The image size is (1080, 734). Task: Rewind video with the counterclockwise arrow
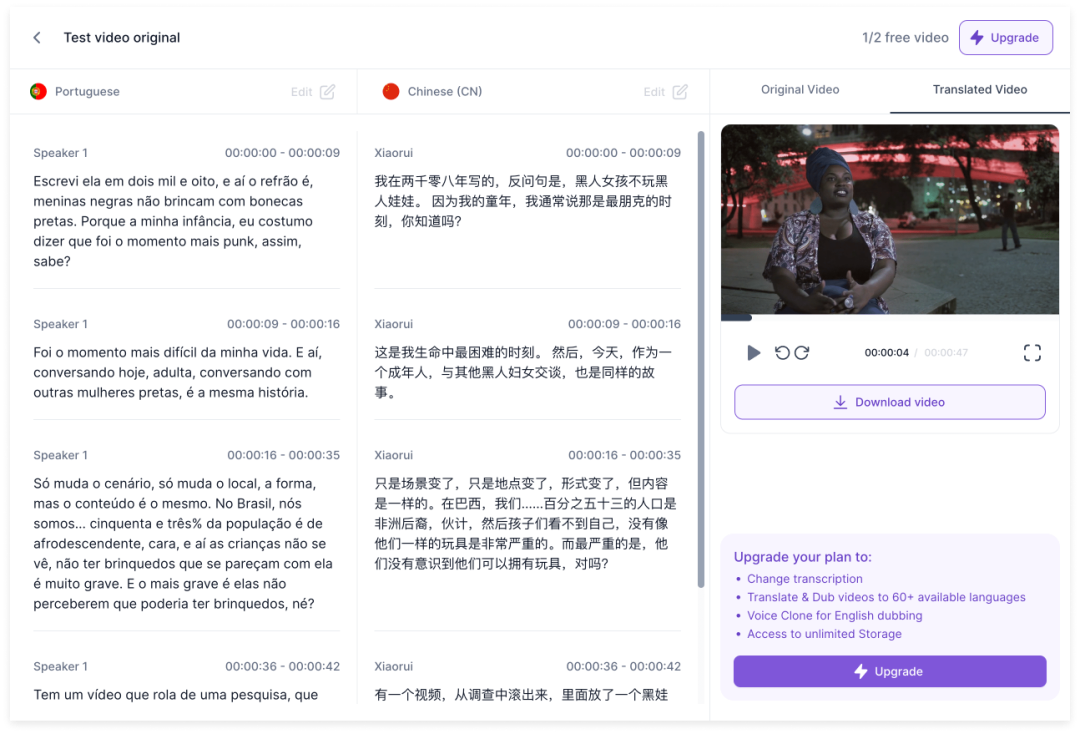782,353
